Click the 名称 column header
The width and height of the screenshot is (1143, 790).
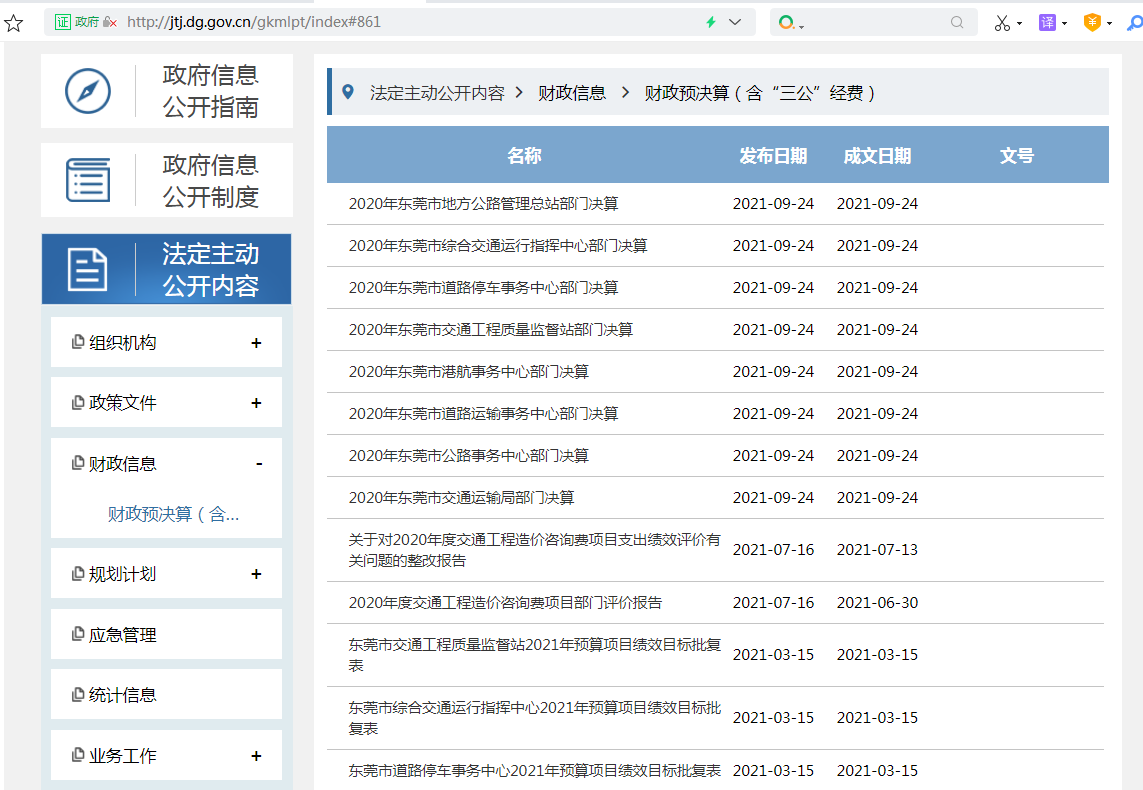(x=524, y=155)
